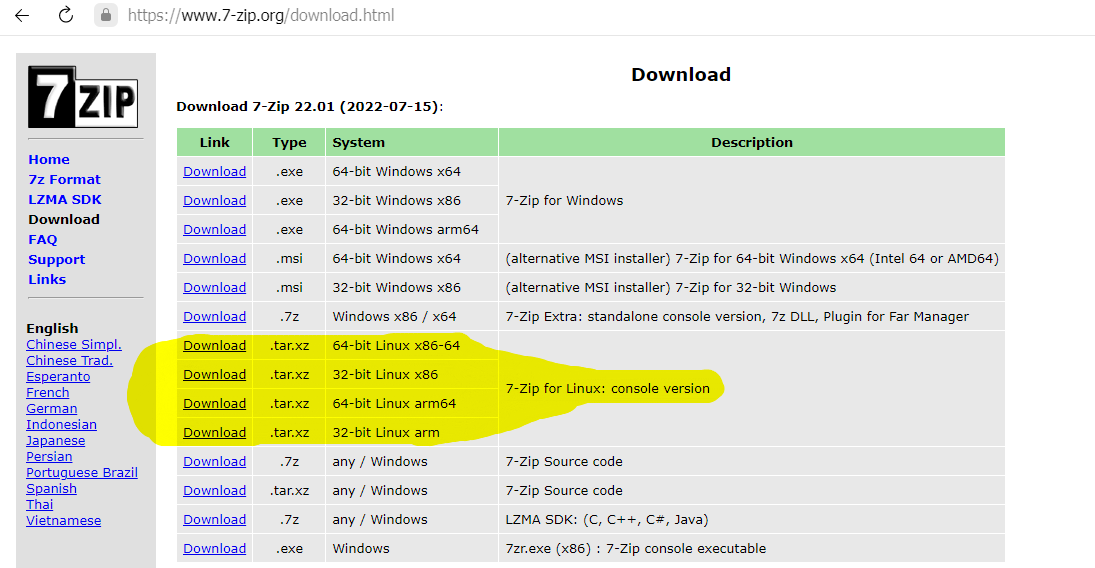
Task: Click the browser back arrow
Action: click(22, 15)
